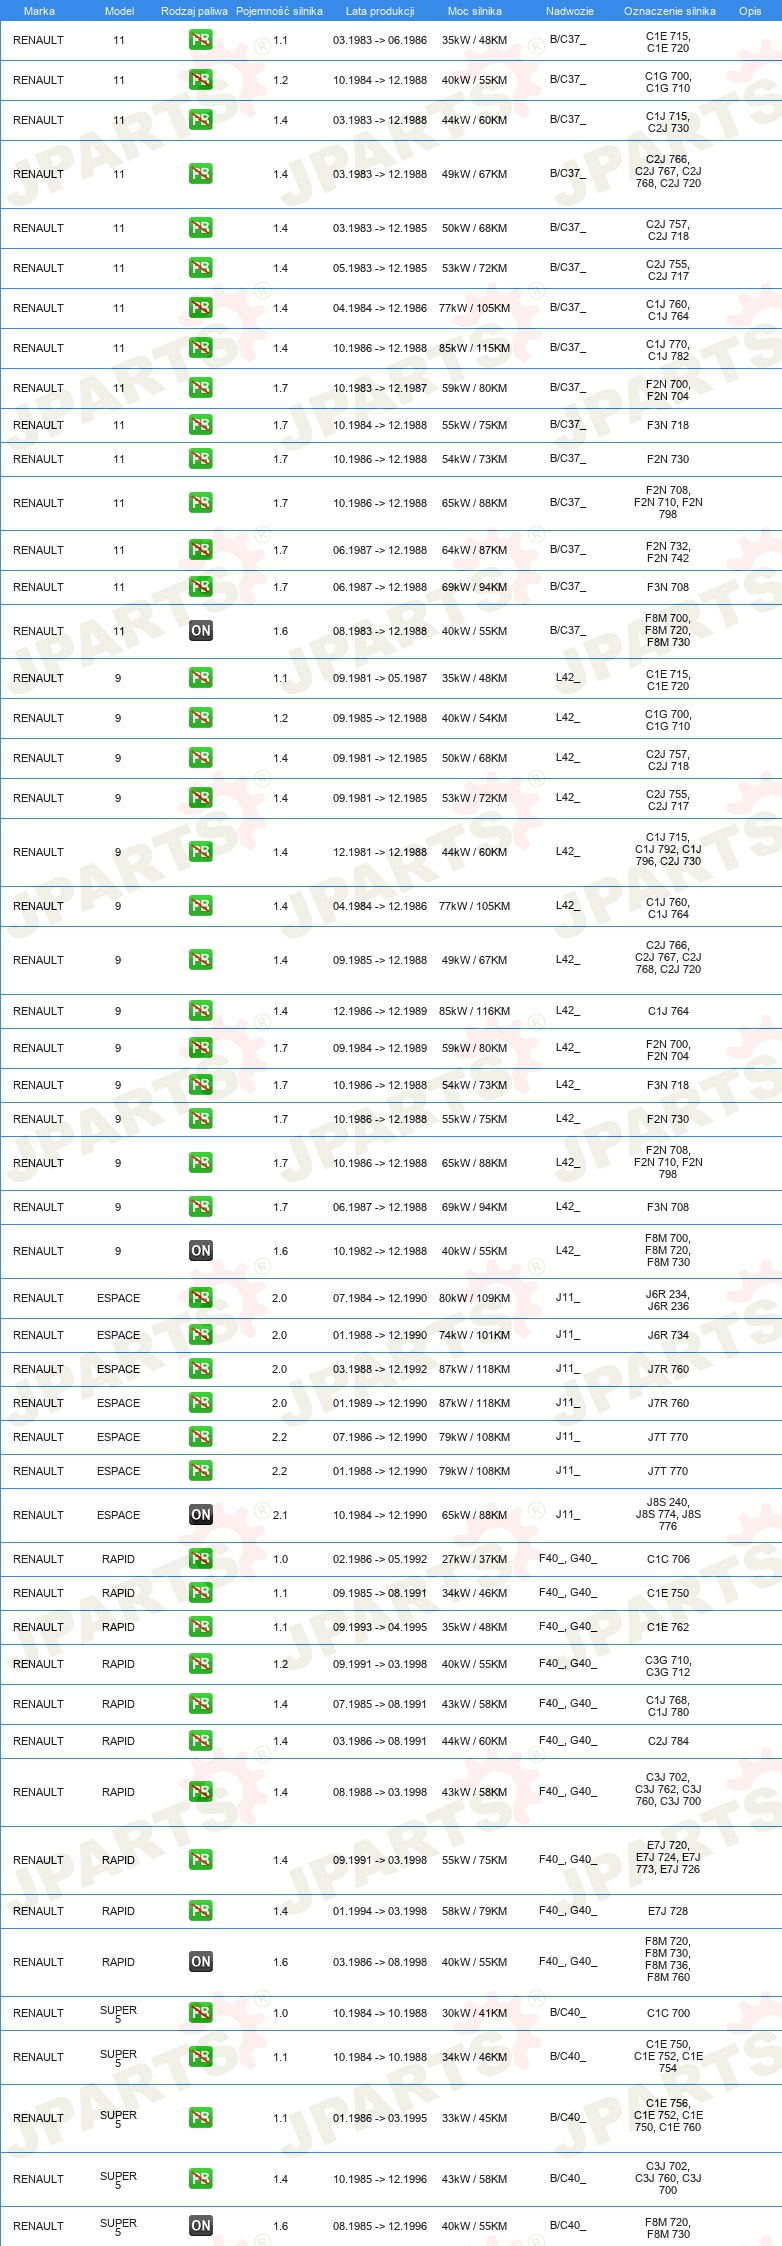Screen dimensions: 782x2246
Task: Click engine codes C1J 768, C1J 780
Action: [x=668, y=1706]
